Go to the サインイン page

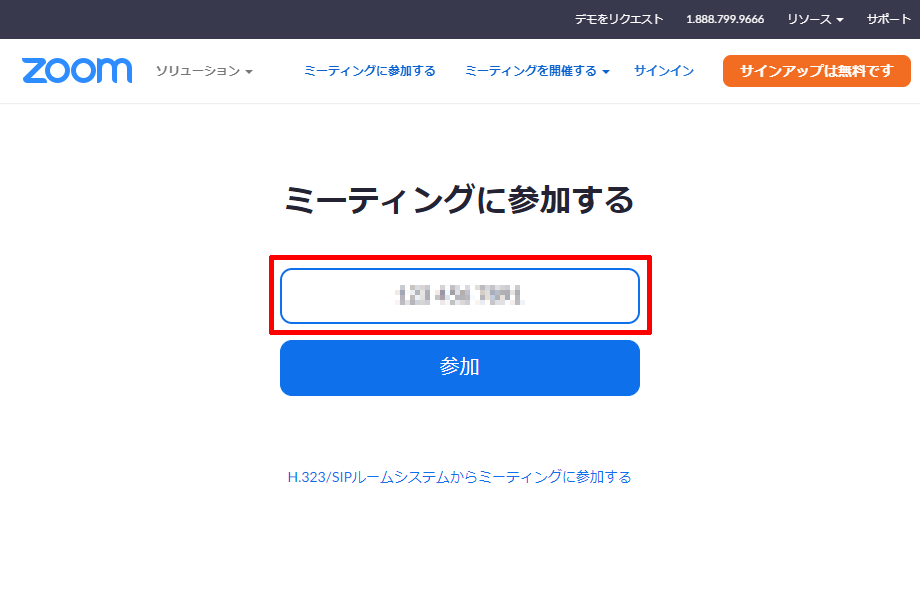pos(664,71)
